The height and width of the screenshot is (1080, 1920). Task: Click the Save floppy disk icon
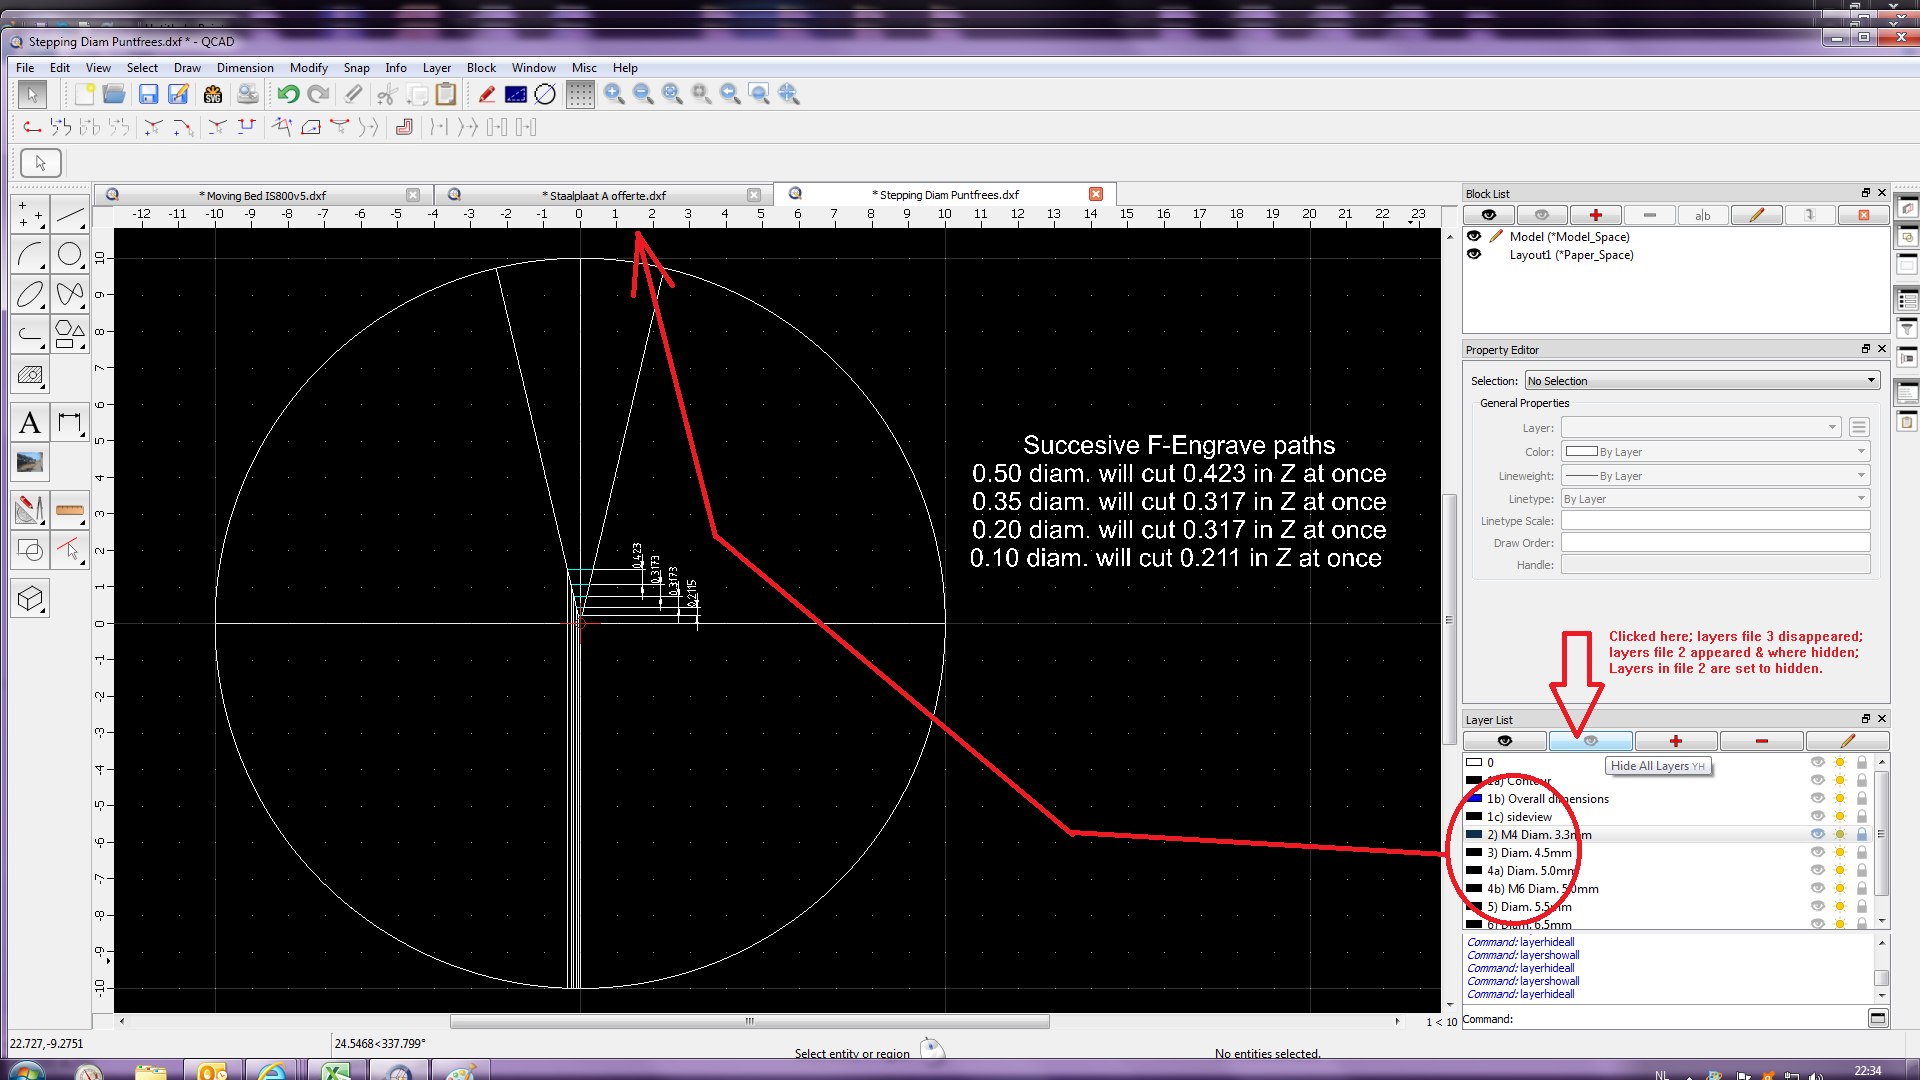148,94
